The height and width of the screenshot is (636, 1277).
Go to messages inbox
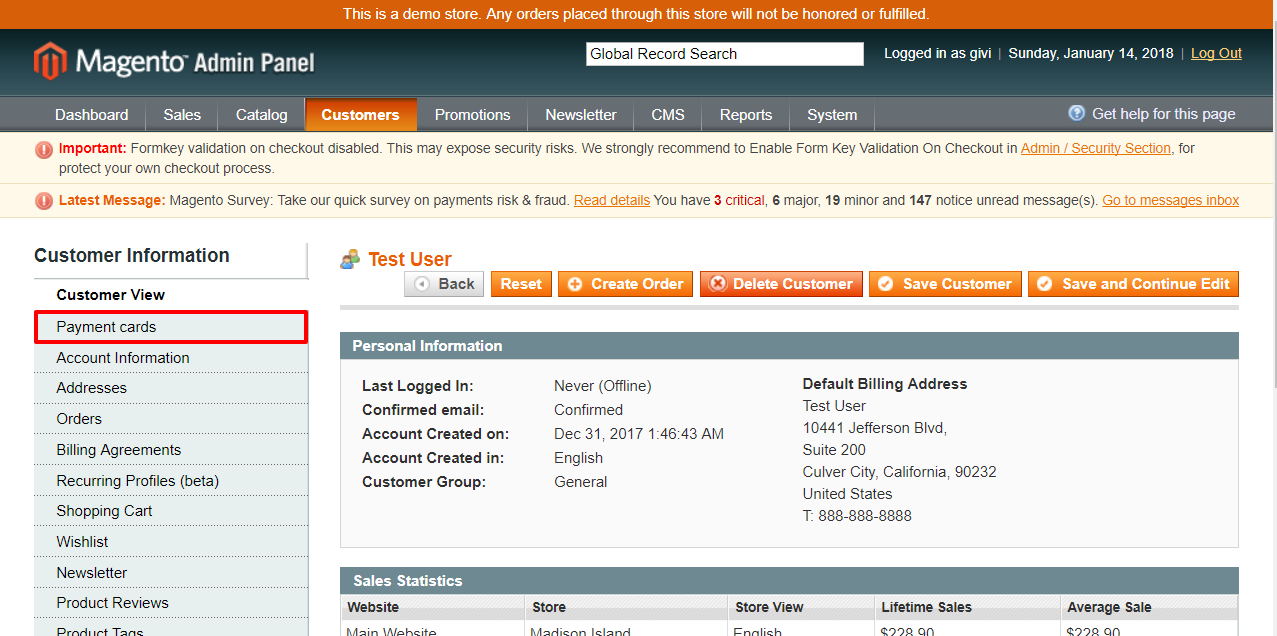pos(1170,201)
